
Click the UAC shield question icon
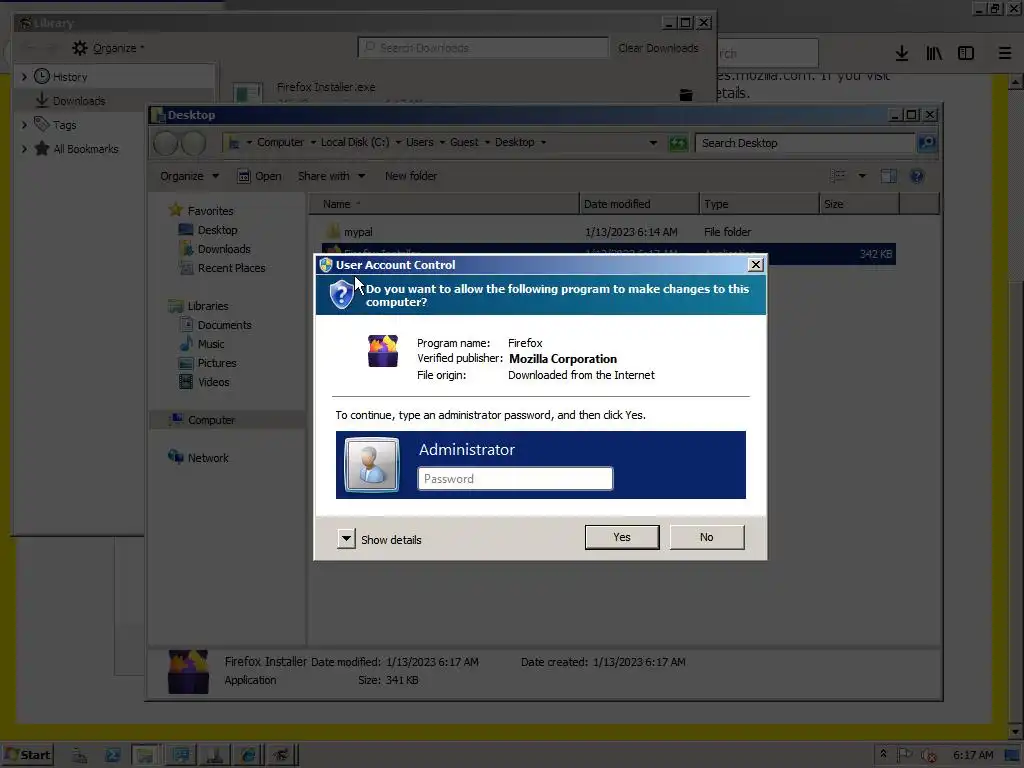coord(341,295)
